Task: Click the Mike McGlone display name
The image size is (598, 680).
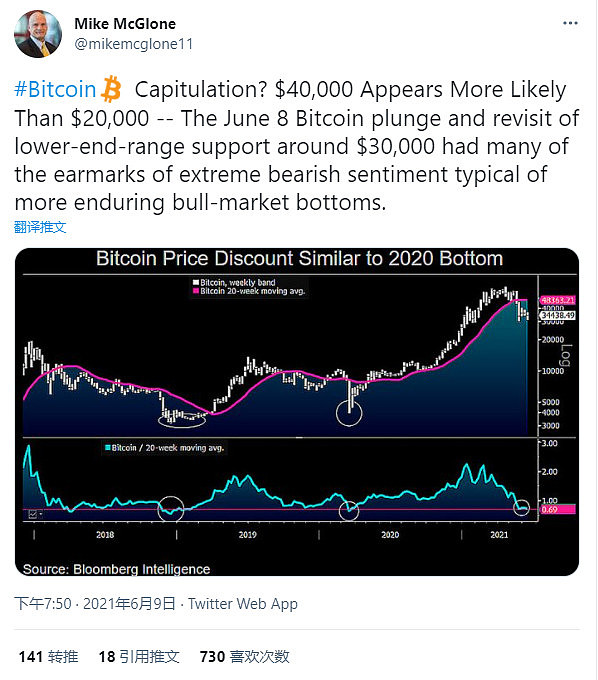Action: point(125,24)
